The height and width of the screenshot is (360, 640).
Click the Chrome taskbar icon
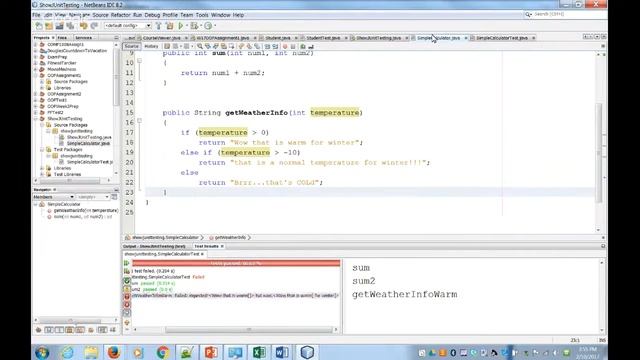(162, 352)
